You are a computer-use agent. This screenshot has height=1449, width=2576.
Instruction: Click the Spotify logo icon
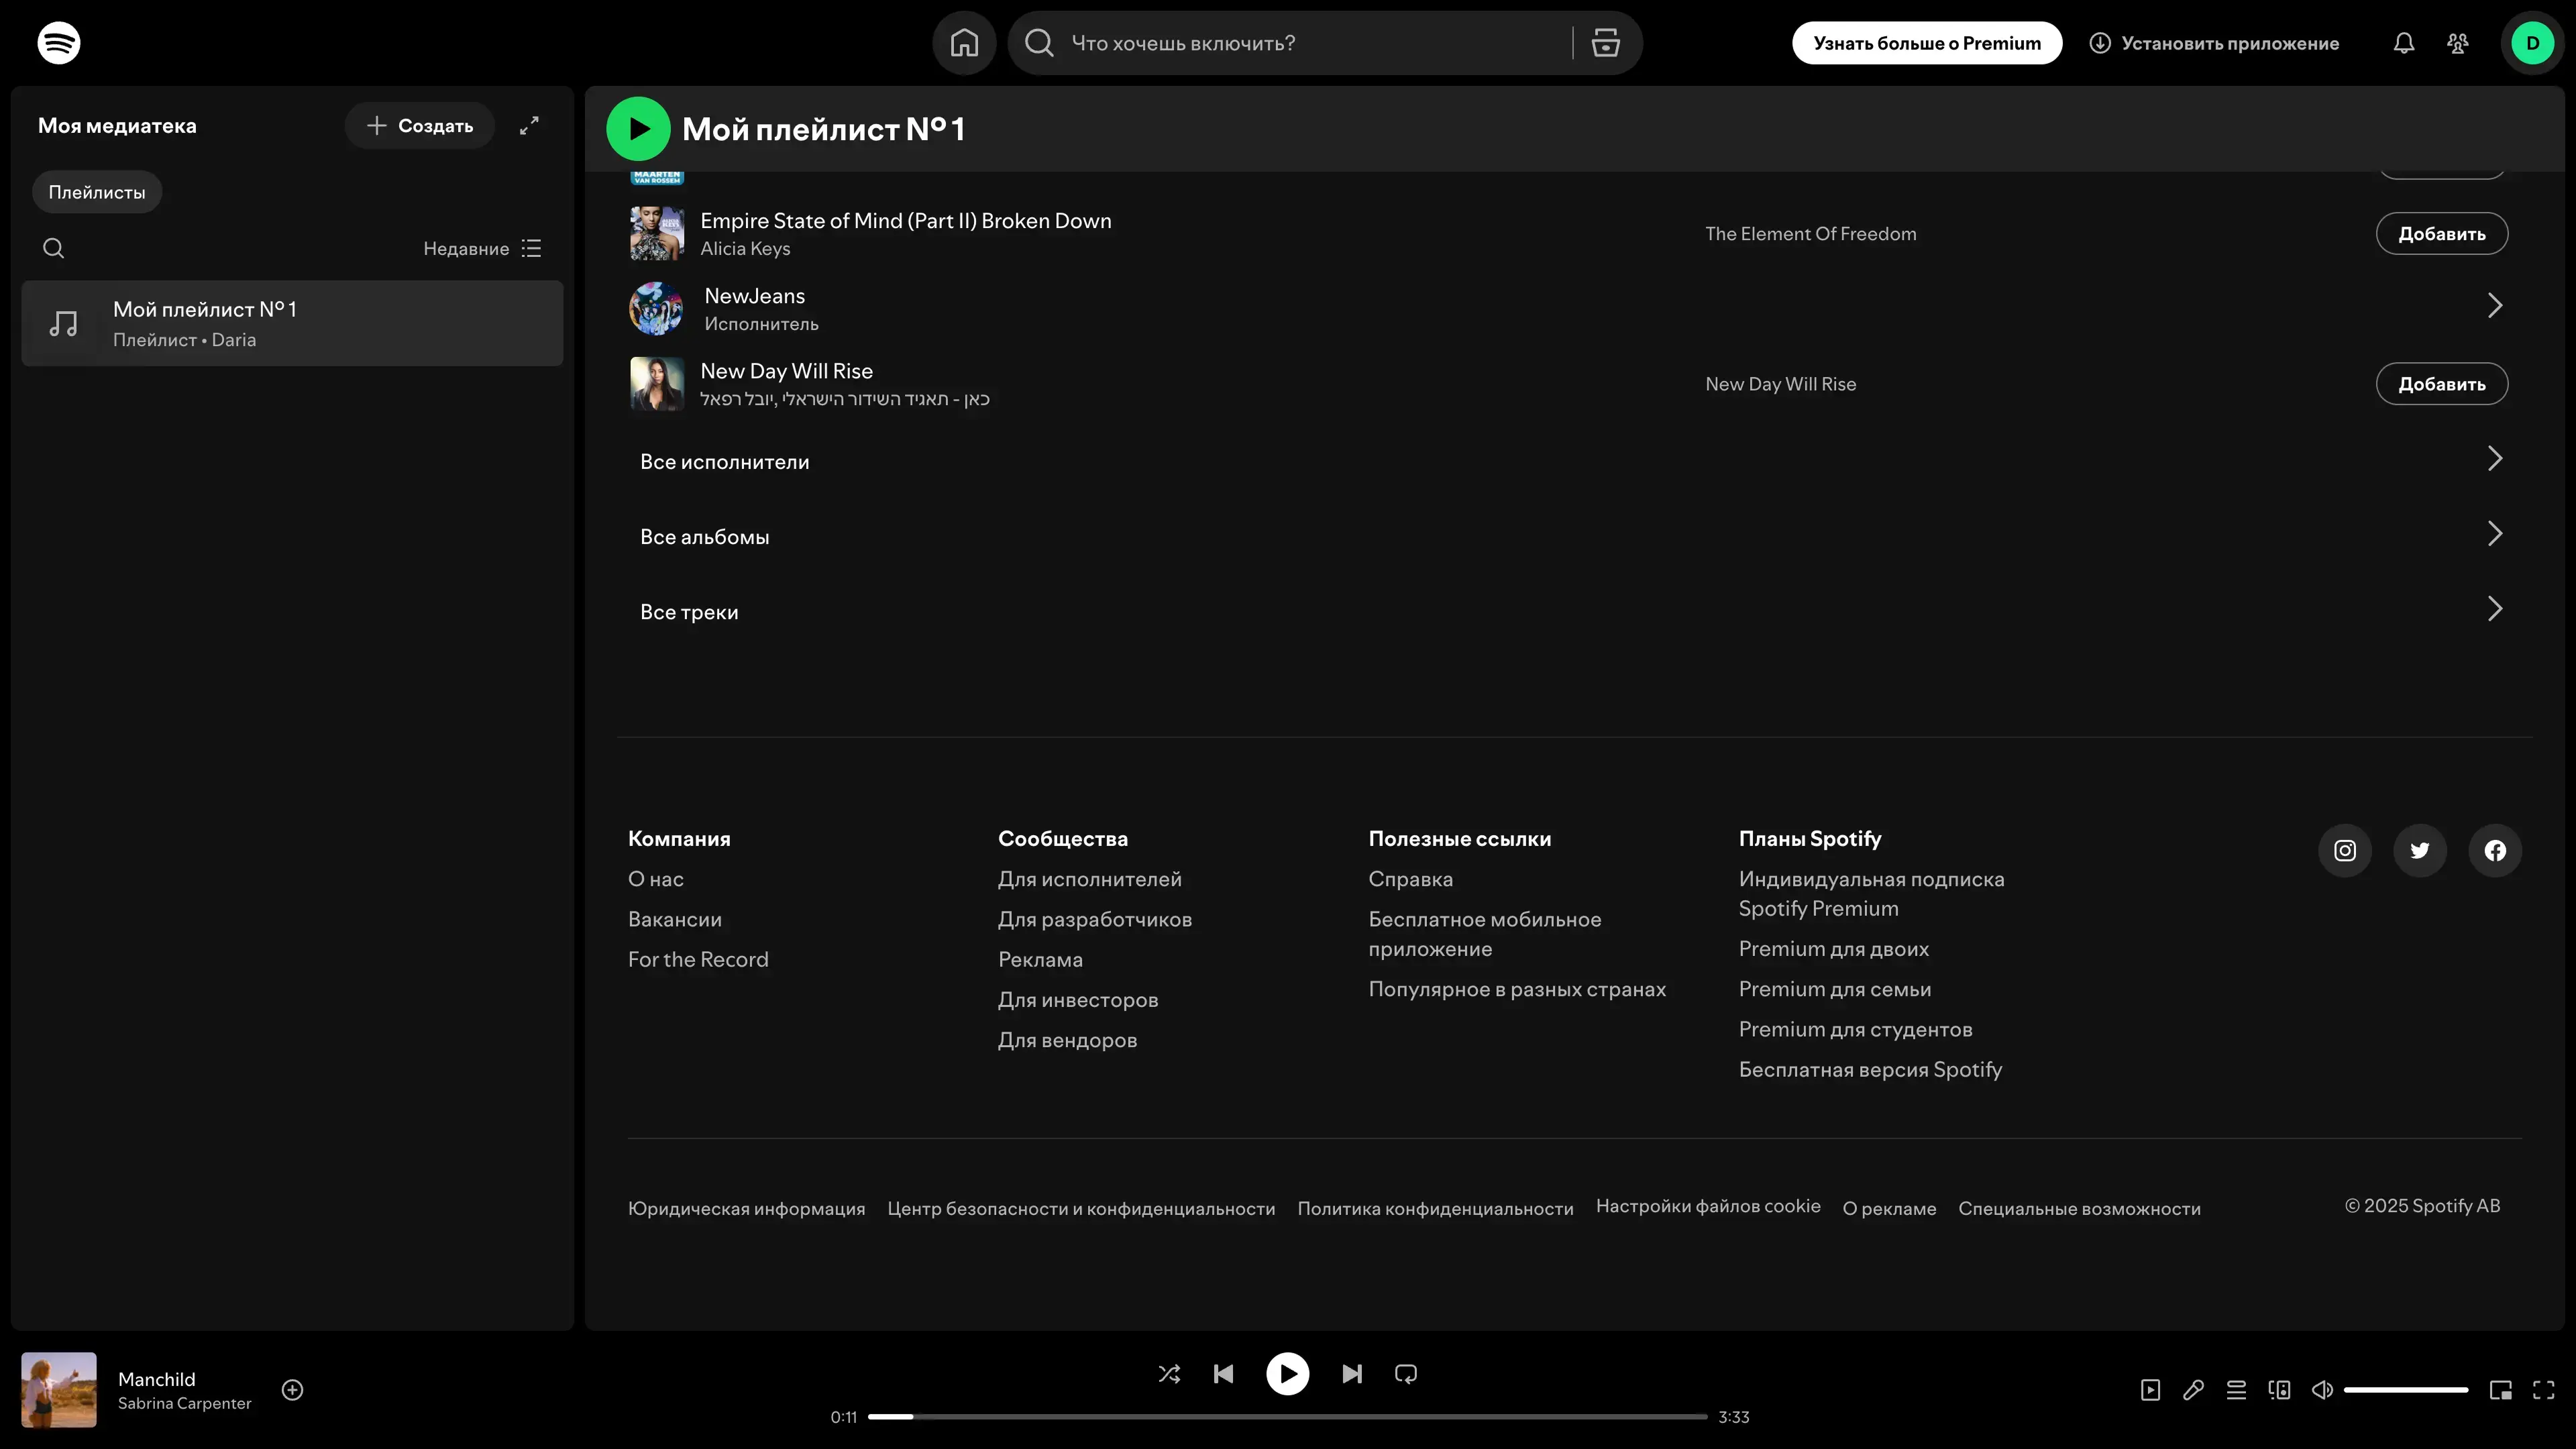[x=58, y=43]
